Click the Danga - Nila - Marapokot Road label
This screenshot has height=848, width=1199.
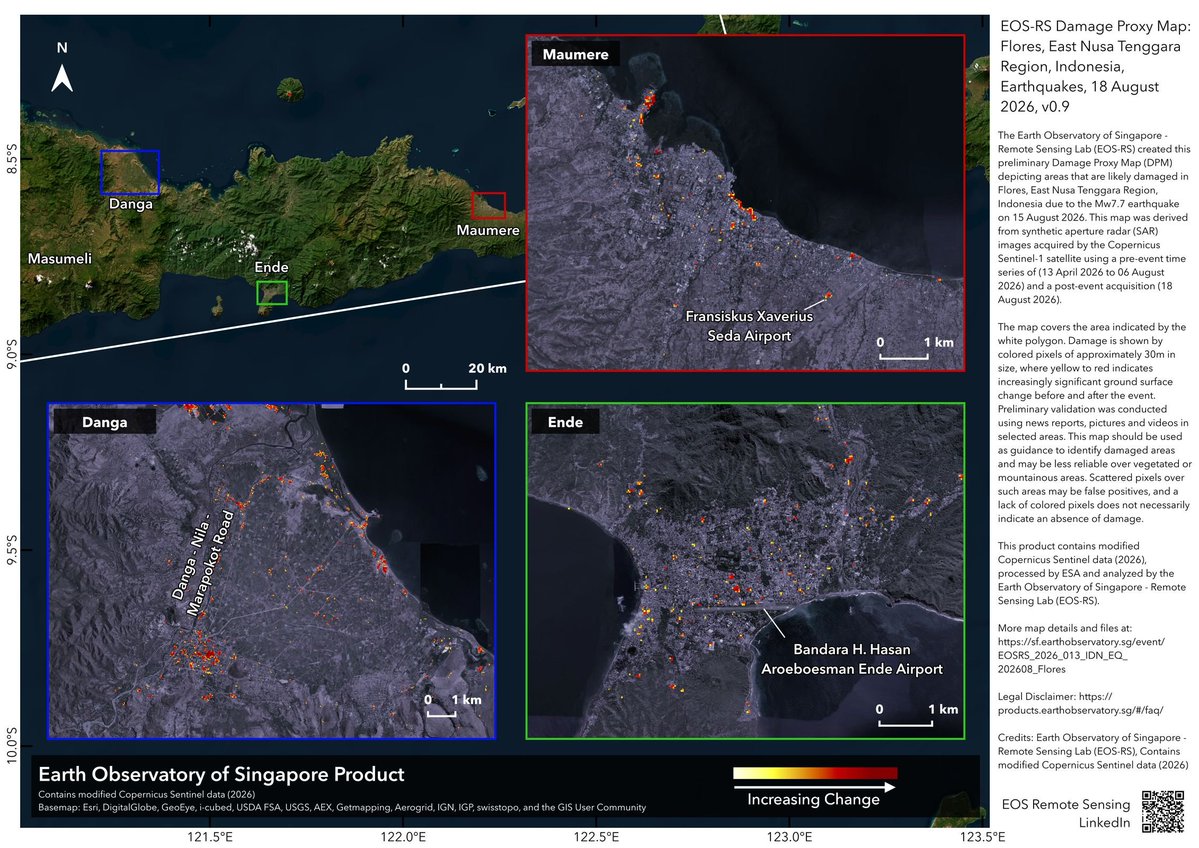point(202,562)
